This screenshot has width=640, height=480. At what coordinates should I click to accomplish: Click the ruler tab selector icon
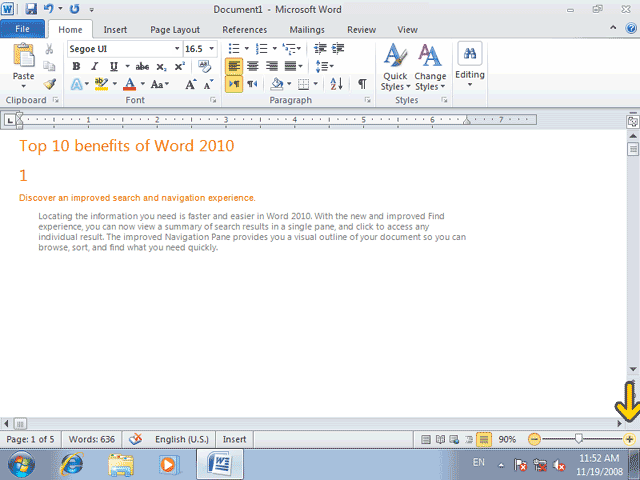(9, 120)
